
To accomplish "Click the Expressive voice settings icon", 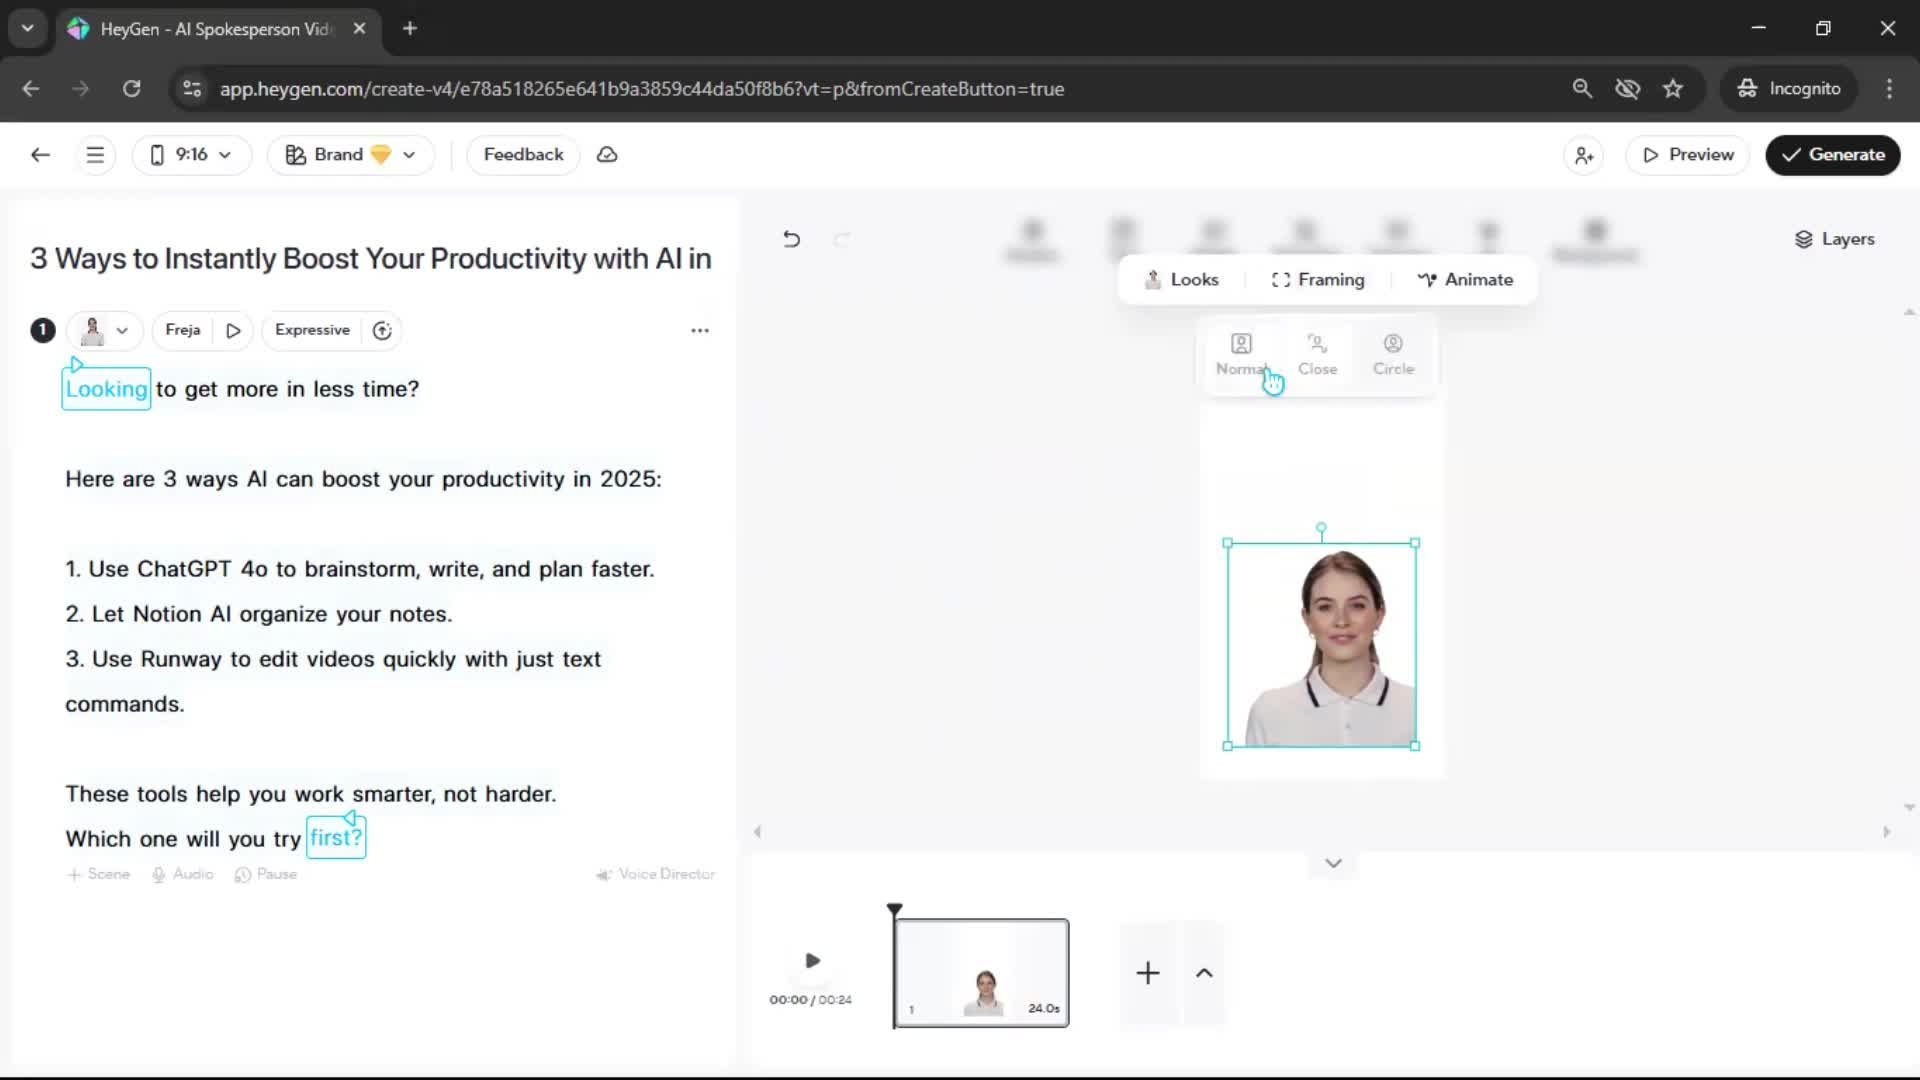I will pos(382,331).
